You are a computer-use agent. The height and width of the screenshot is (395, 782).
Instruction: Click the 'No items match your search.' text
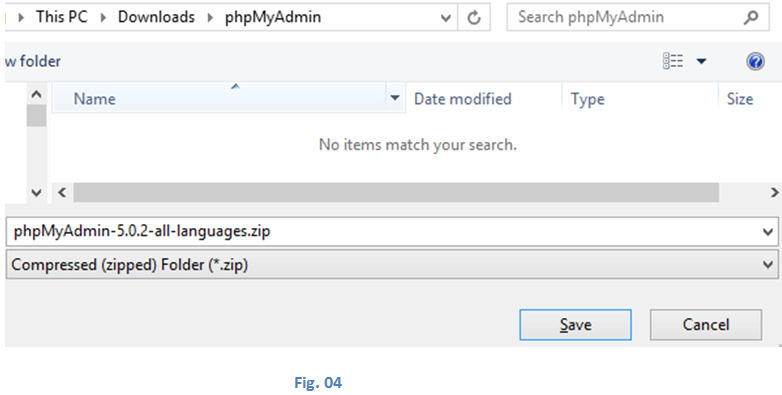click(x=418, y=145)
